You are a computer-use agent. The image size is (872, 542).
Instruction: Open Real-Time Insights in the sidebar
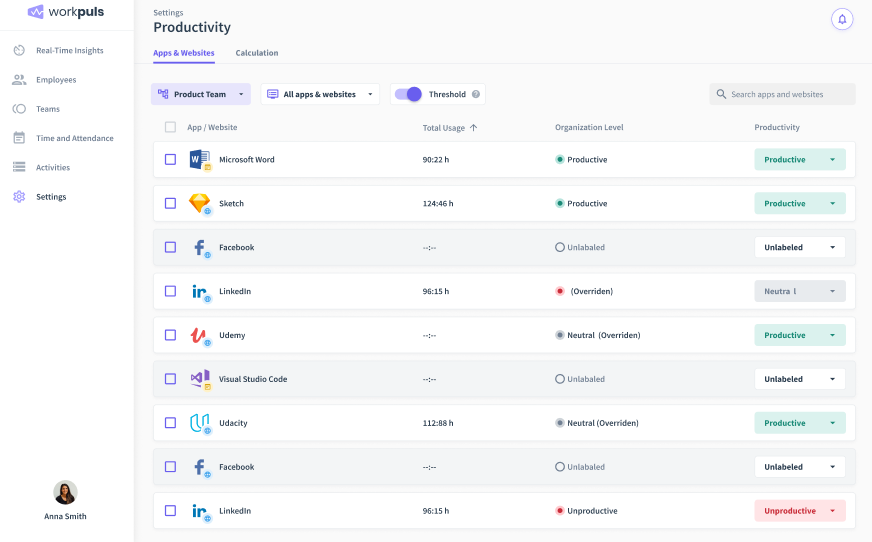click(69, 50)
